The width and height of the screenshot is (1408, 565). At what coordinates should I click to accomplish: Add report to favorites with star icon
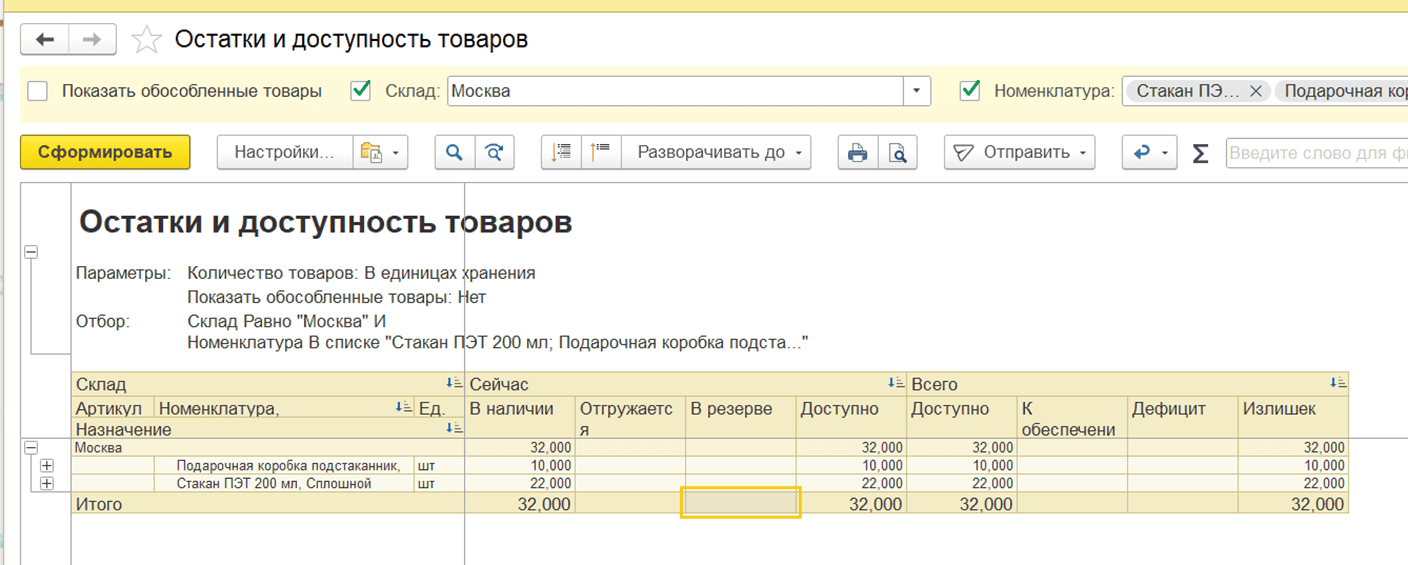[x=147, y=40]
